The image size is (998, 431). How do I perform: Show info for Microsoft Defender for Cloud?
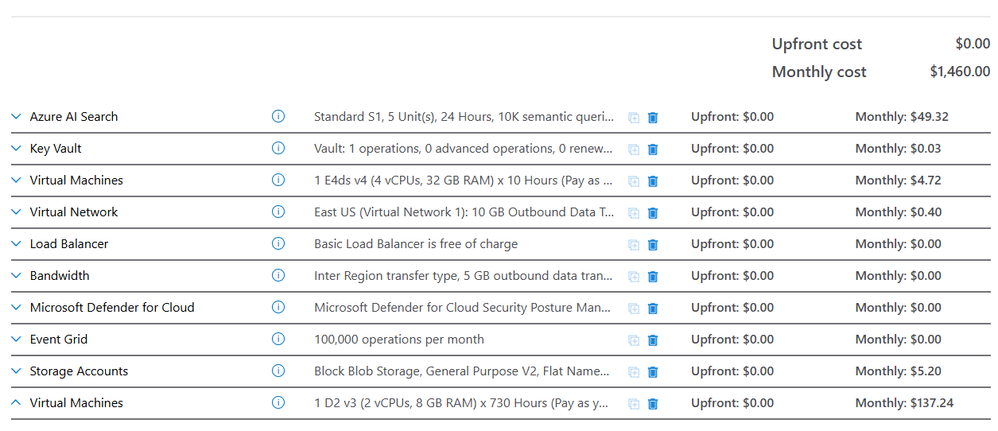279,308
